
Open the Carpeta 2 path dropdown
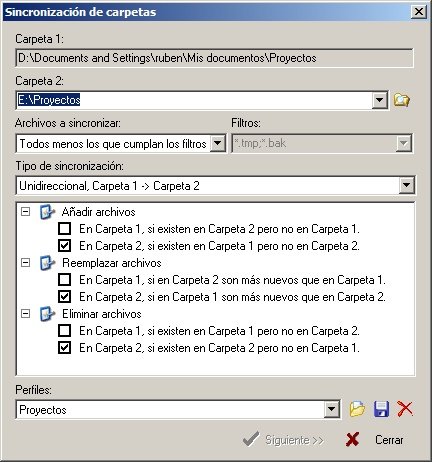click(x=379, y=100)
